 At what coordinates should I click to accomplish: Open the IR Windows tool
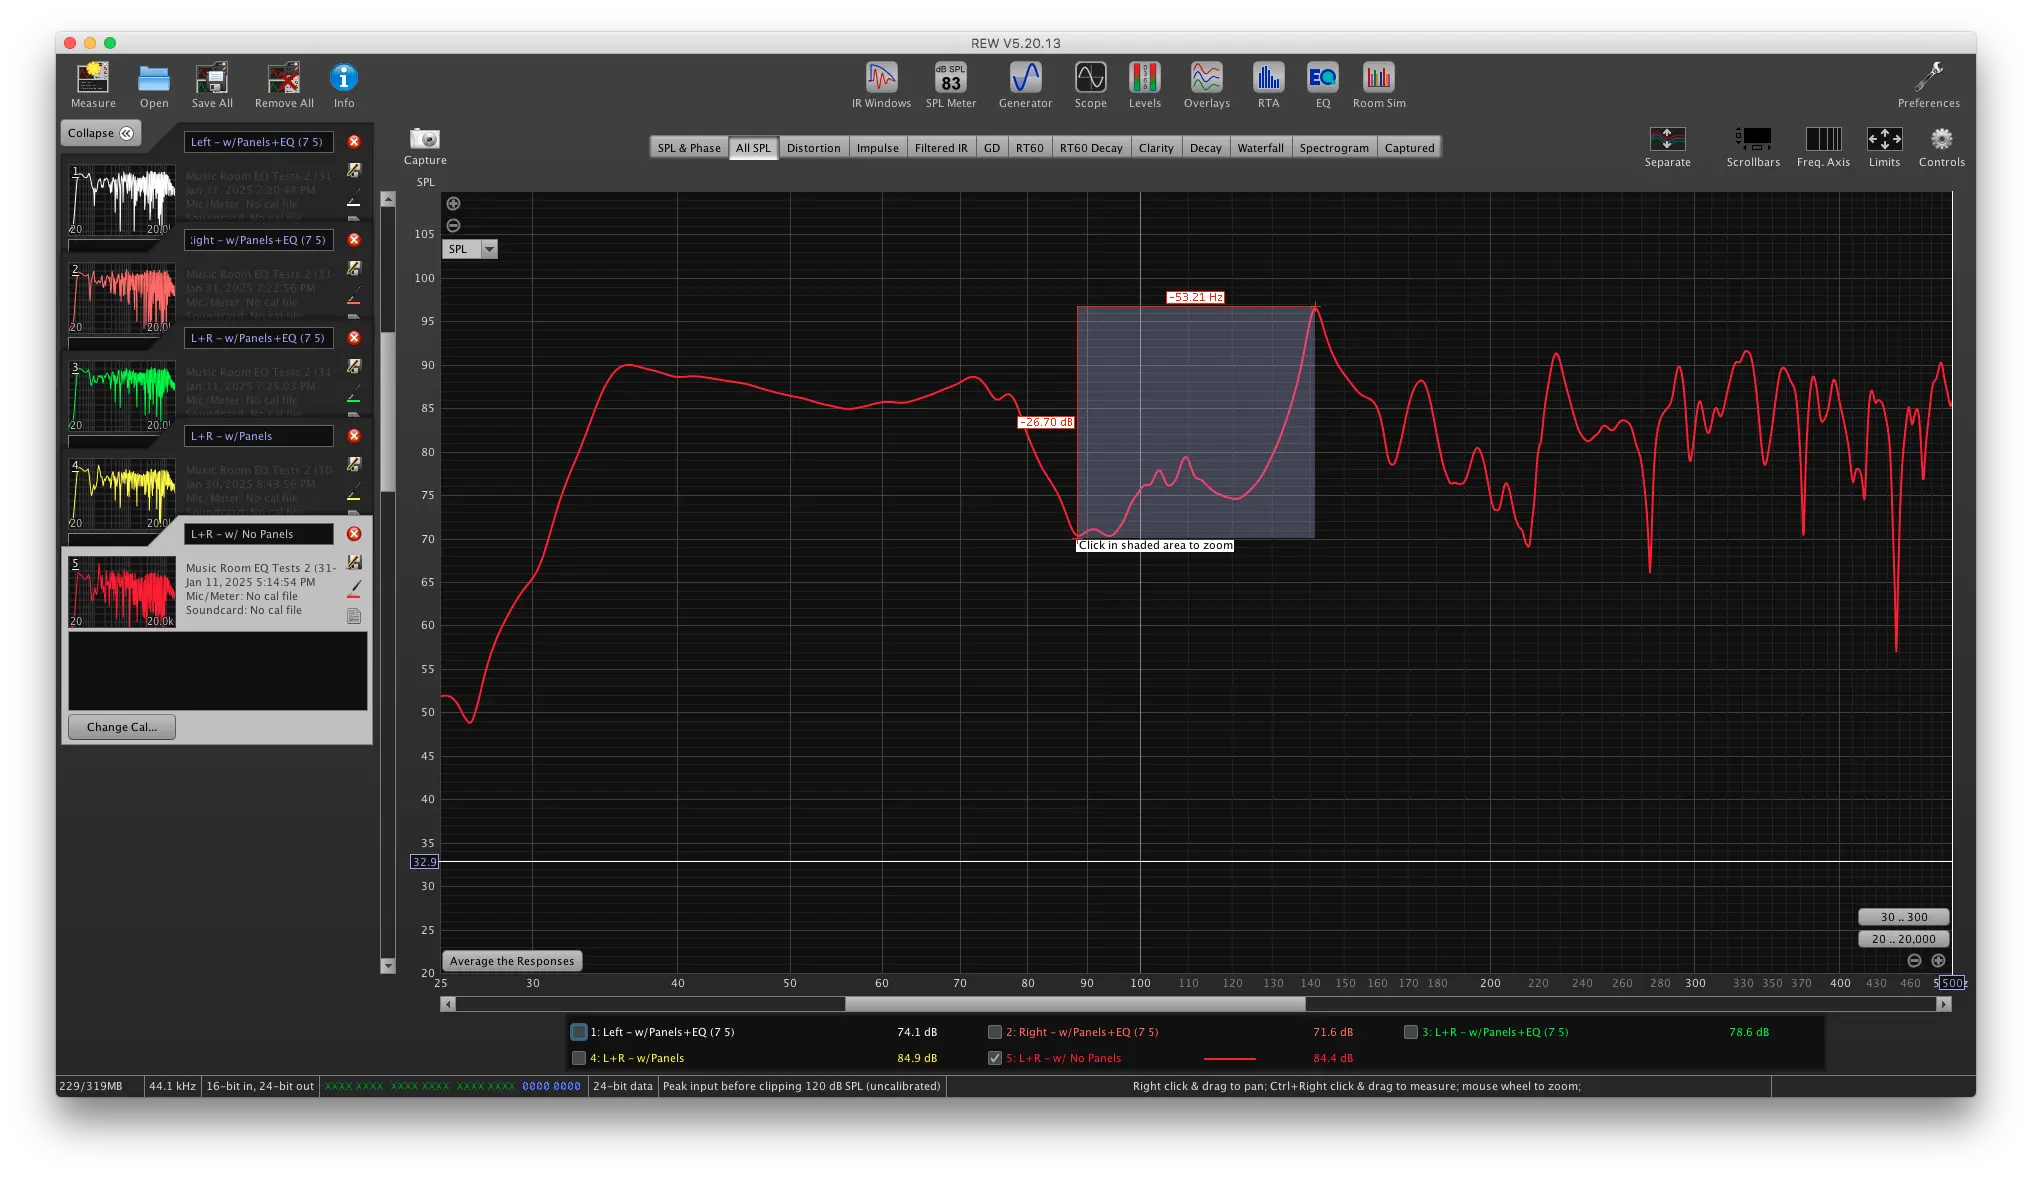[x=881, y=78]
